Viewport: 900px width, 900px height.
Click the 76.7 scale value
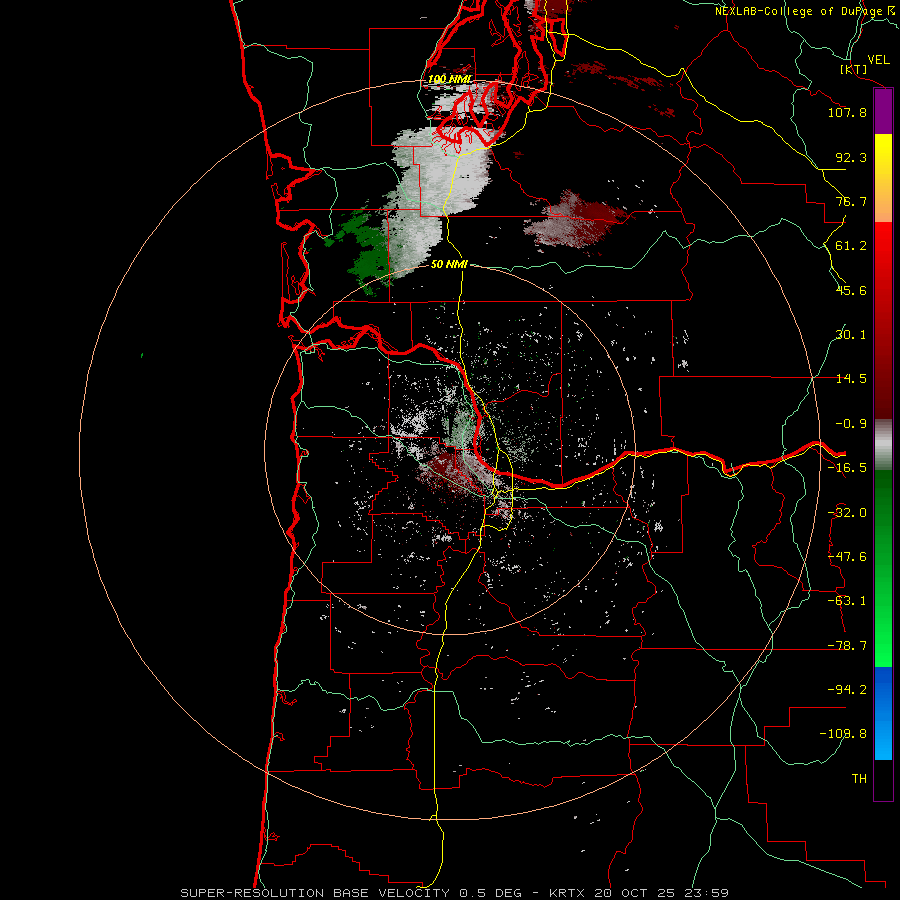pos(851,201)
